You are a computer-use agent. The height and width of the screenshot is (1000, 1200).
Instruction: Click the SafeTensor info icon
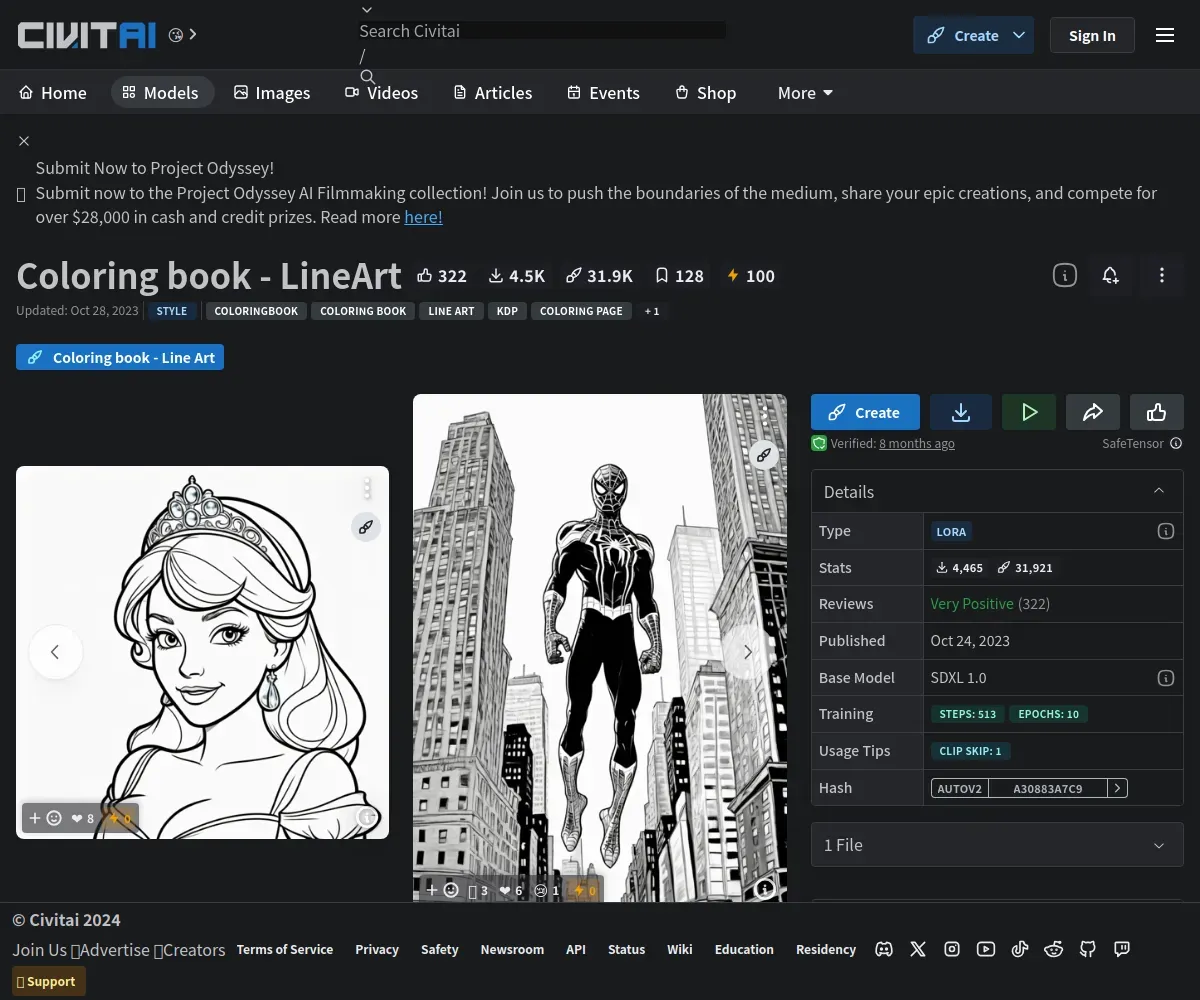click(x=1176, y=443)
